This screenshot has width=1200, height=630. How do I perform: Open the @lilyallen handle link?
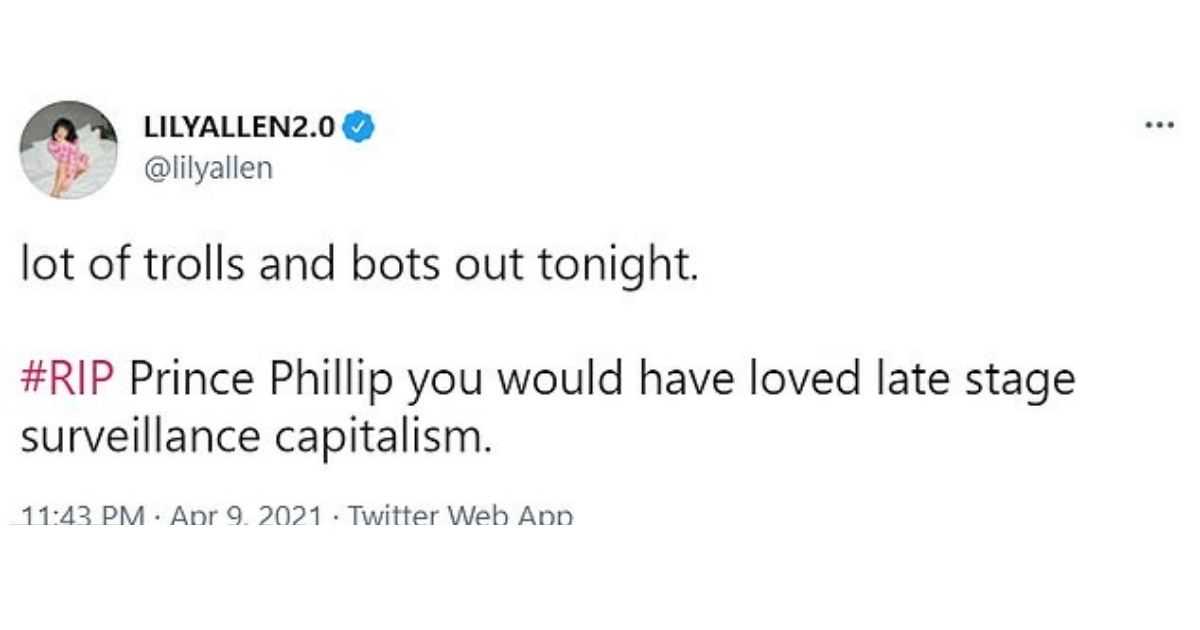[x=209, y=169]
